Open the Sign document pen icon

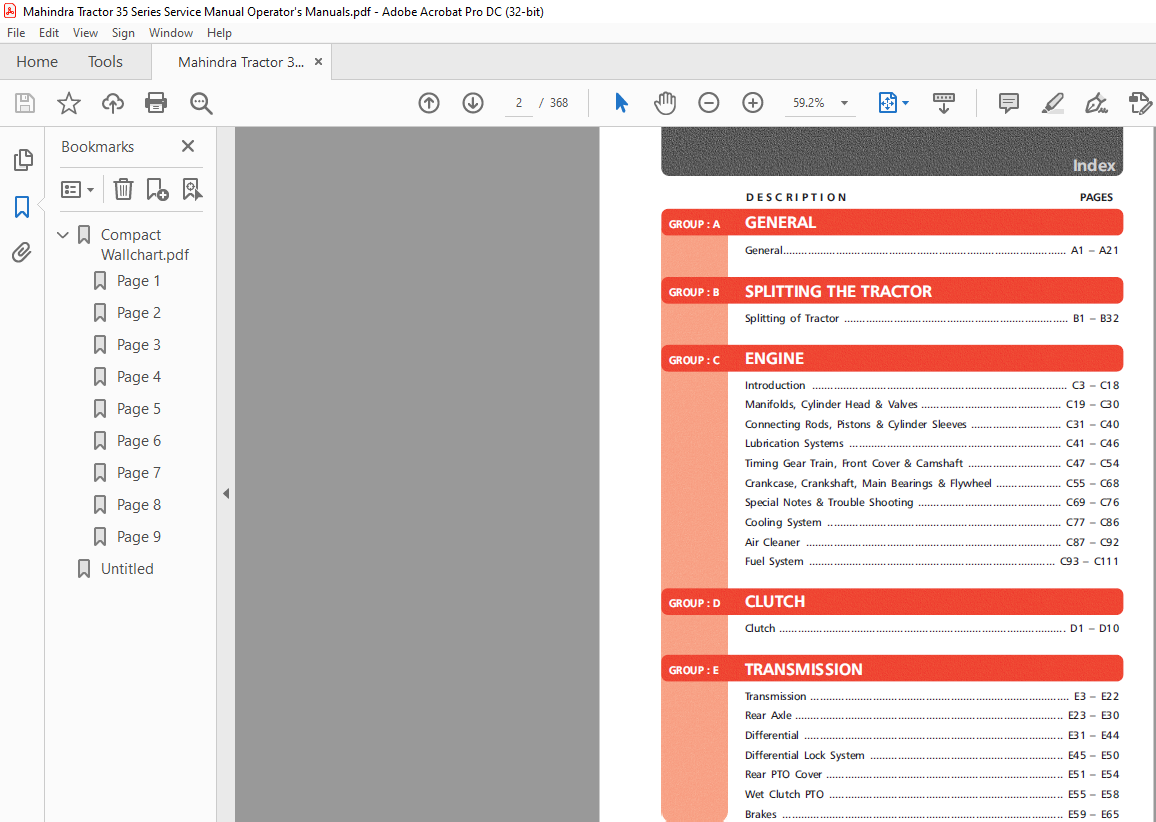coord(1096,102)
